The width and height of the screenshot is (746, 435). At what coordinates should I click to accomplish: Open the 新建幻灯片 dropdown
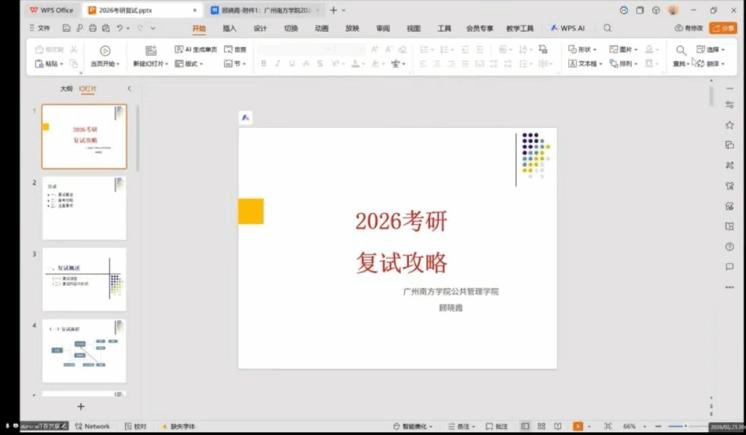click(x=151, y=64)
